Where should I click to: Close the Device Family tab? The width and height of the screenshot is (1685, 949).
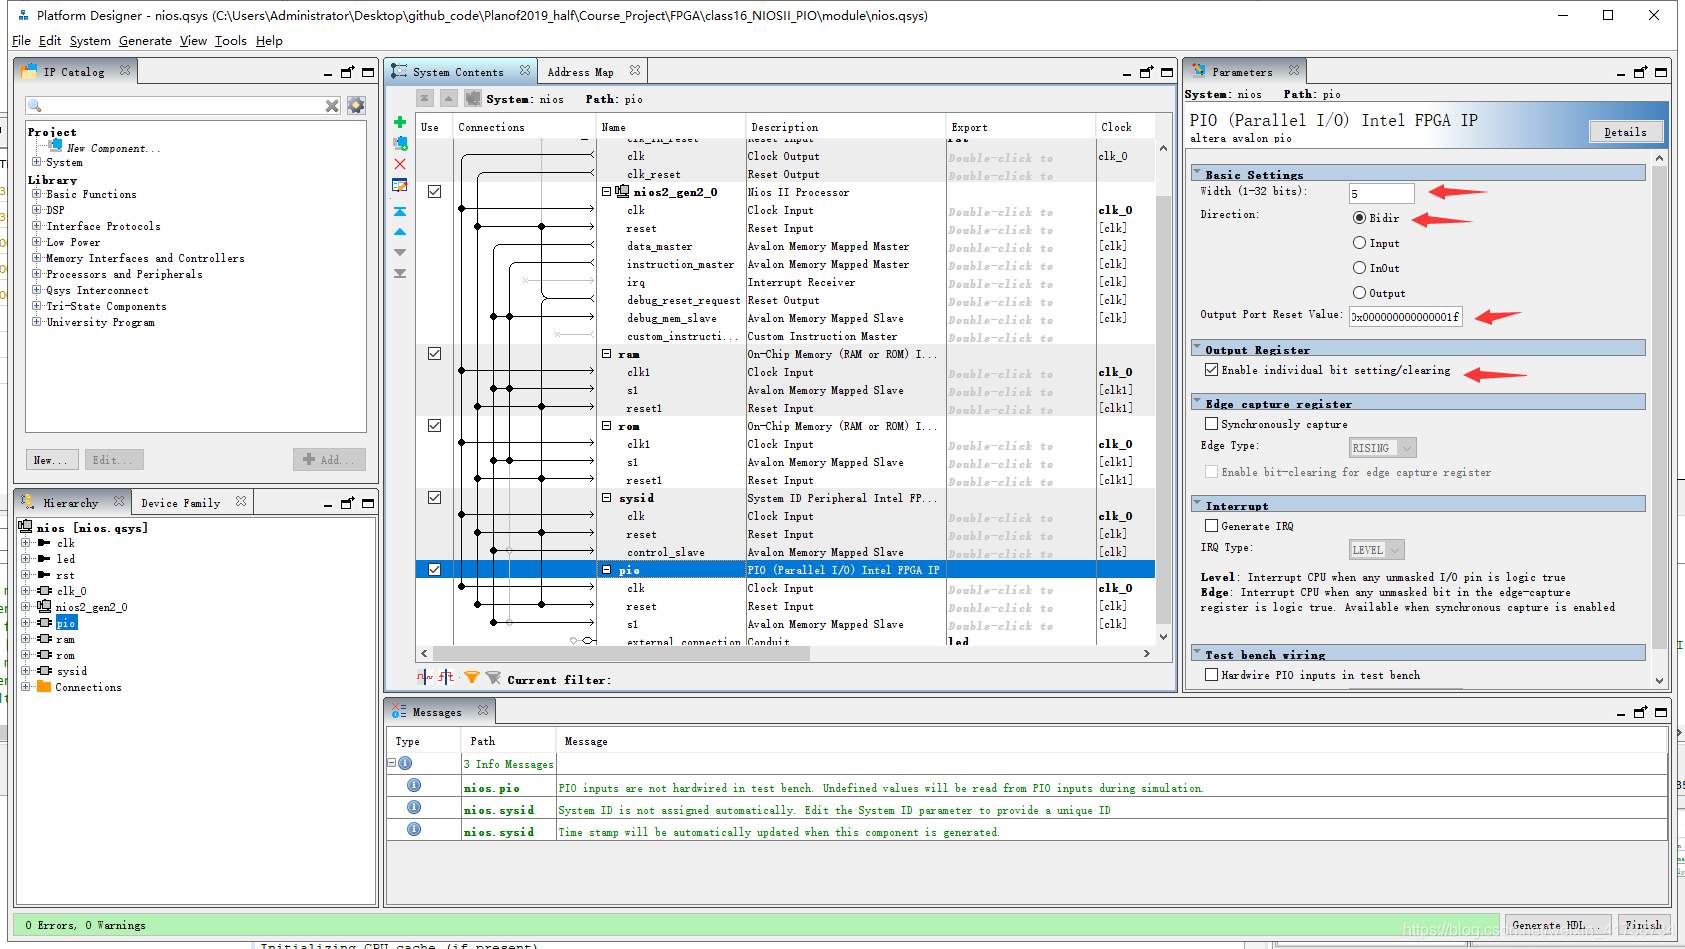pos(241,502)
